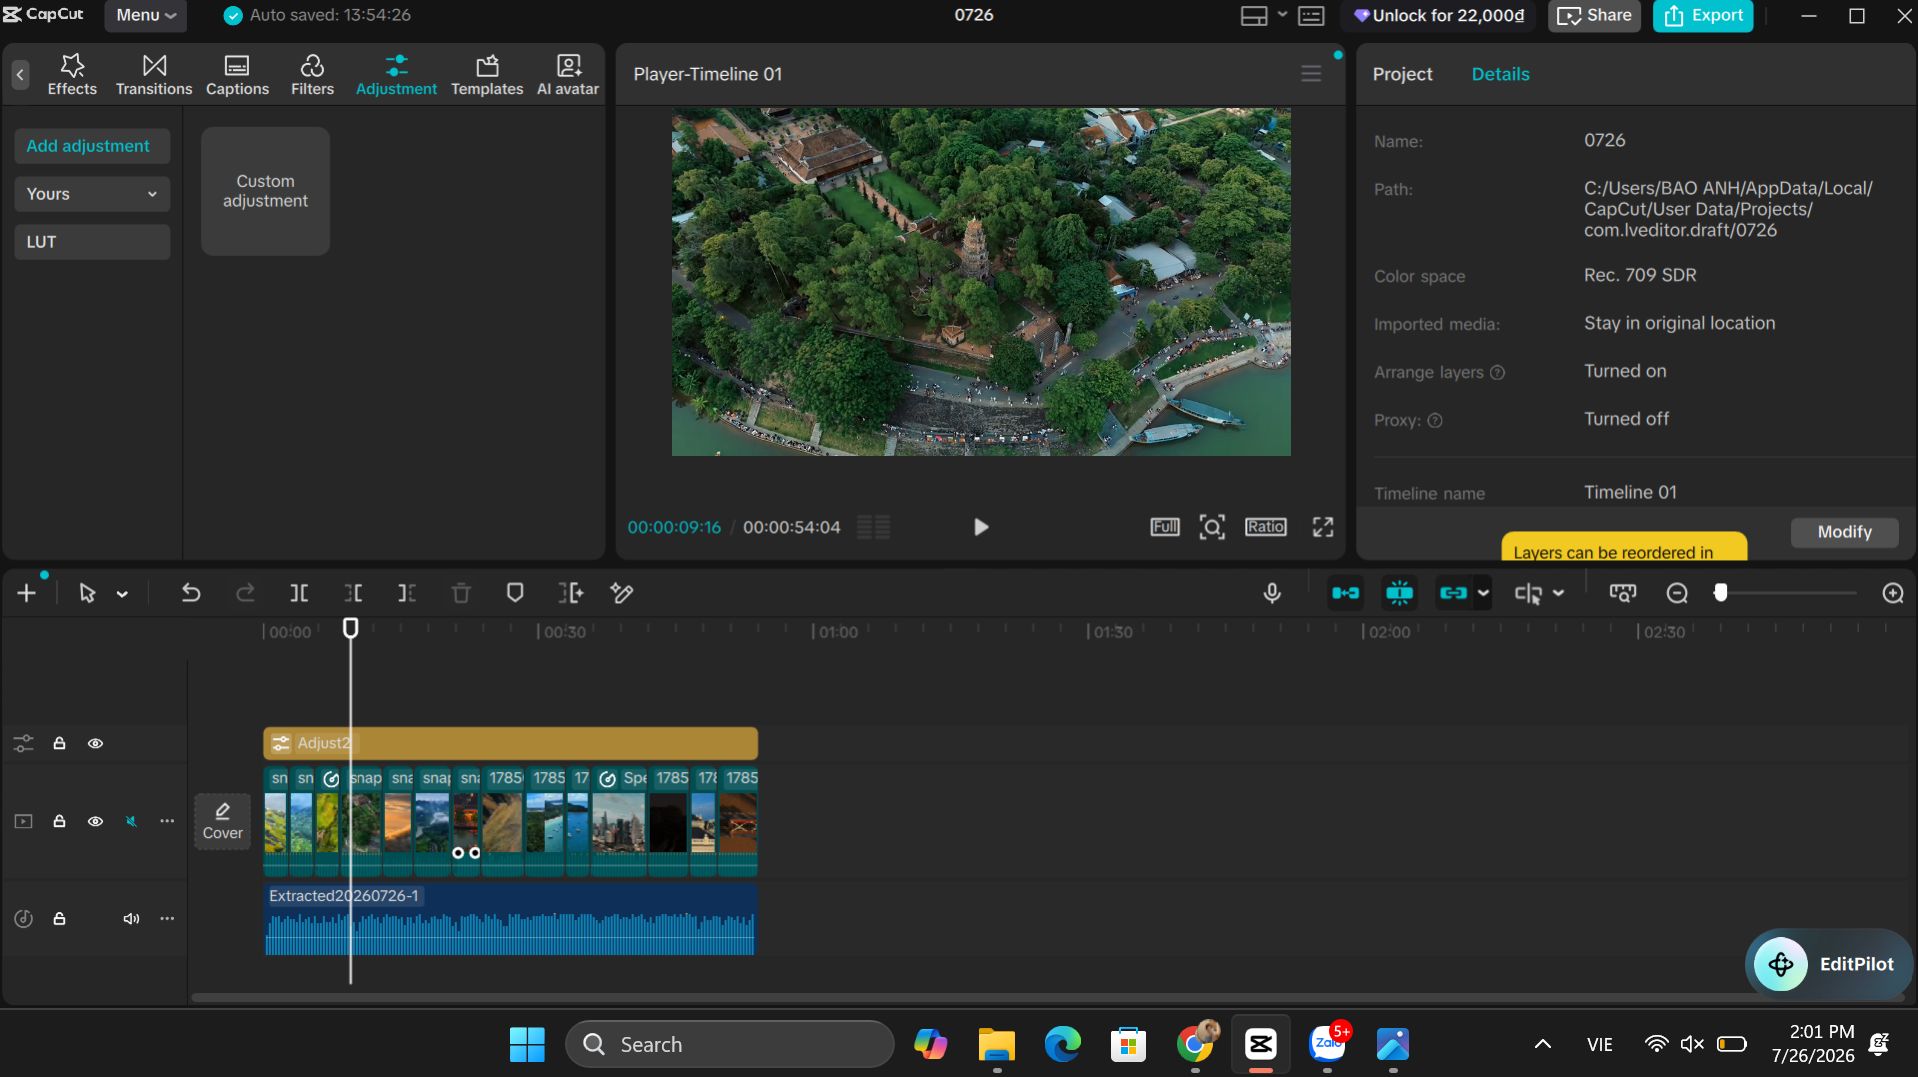Click the Modify button in project panel
1918x1077 pixels.
1844,532
